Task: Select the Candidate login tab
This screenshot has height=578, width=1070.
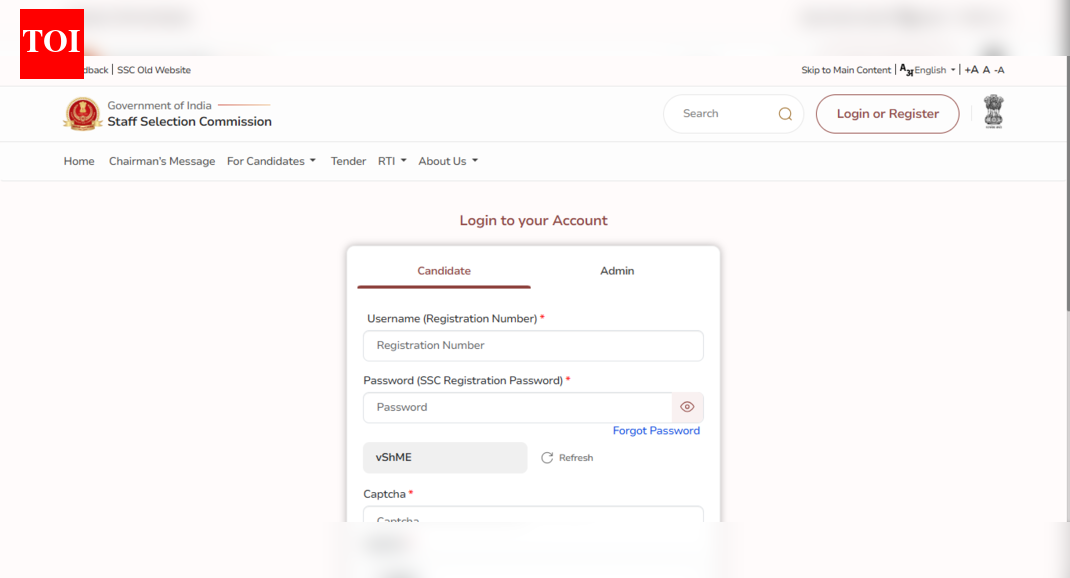Action: [444, 271]
